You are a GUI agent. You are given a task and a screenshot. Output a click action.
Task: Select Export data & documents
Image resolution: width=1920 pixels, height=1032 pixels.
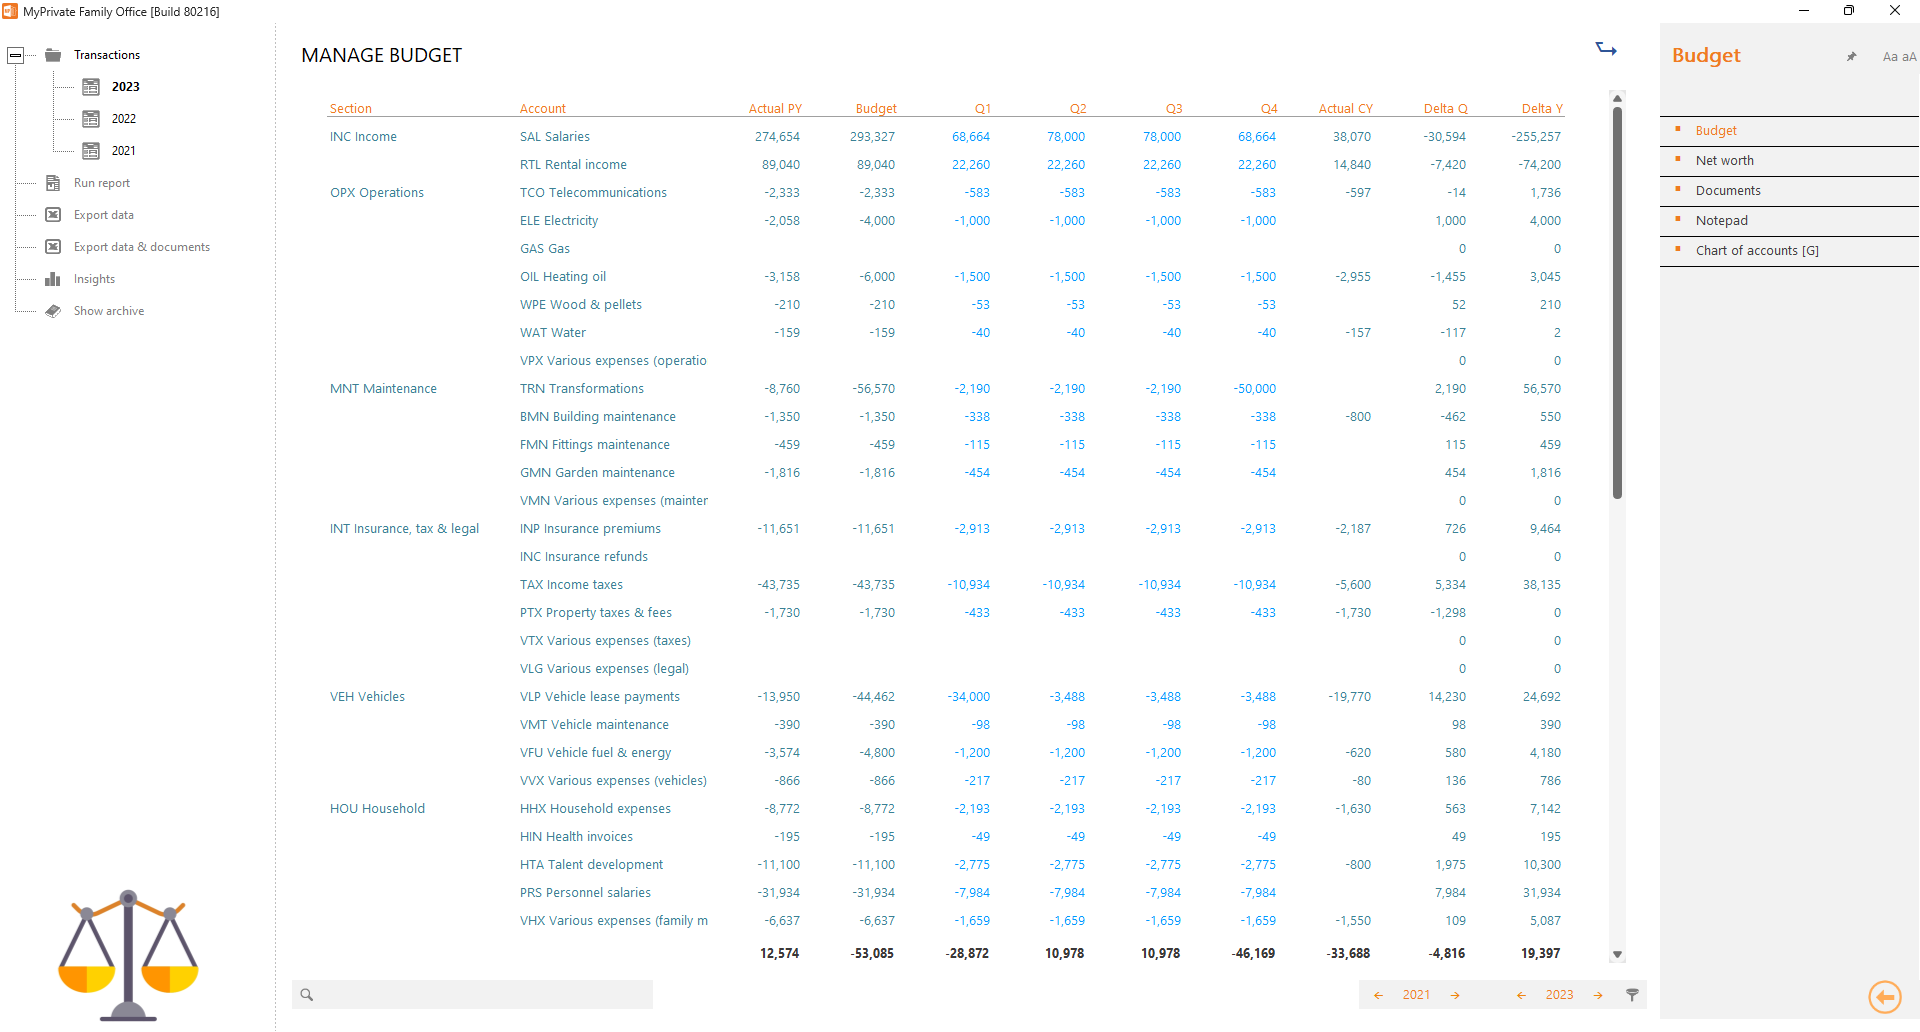(x=143, y=246)
